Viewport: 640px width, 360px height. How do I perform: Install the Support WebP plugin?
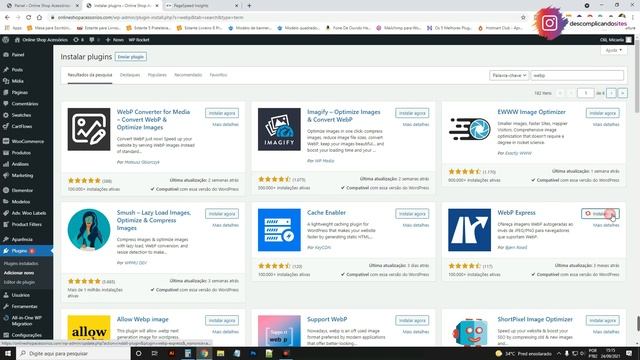(412, 320)
